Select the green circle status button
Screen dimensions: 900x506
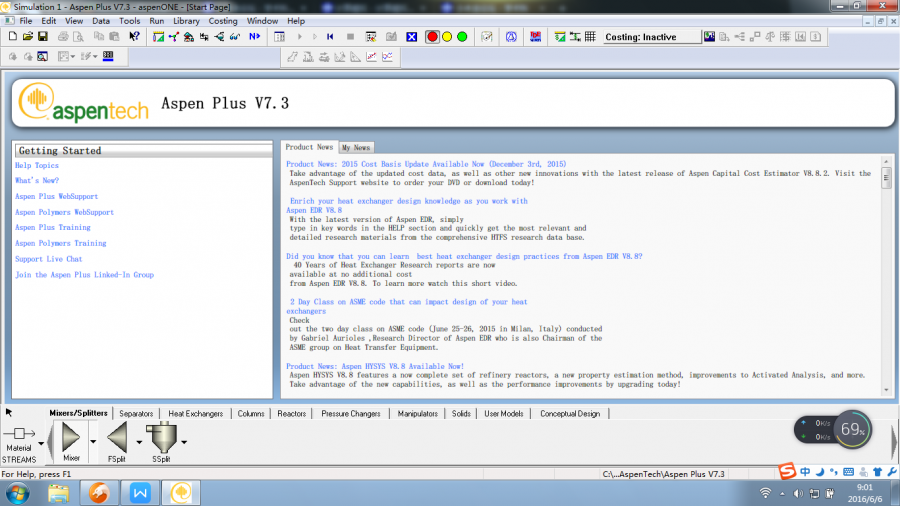(x=462, y=37)
